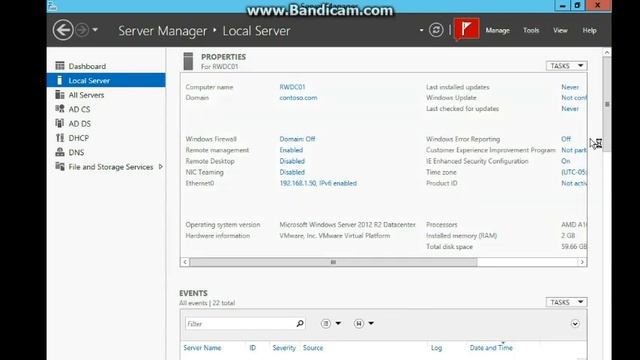Click the Product ID status link
This screenshot has width=640, height=360.
coord(574,183)
